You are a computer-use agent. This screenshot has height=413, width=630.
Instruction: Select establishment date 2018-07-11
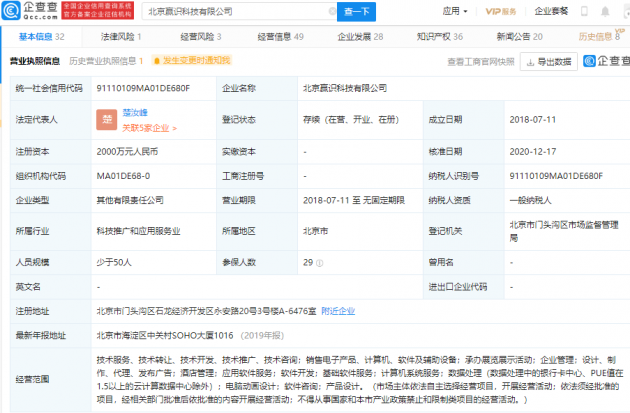tap(532, 120)
